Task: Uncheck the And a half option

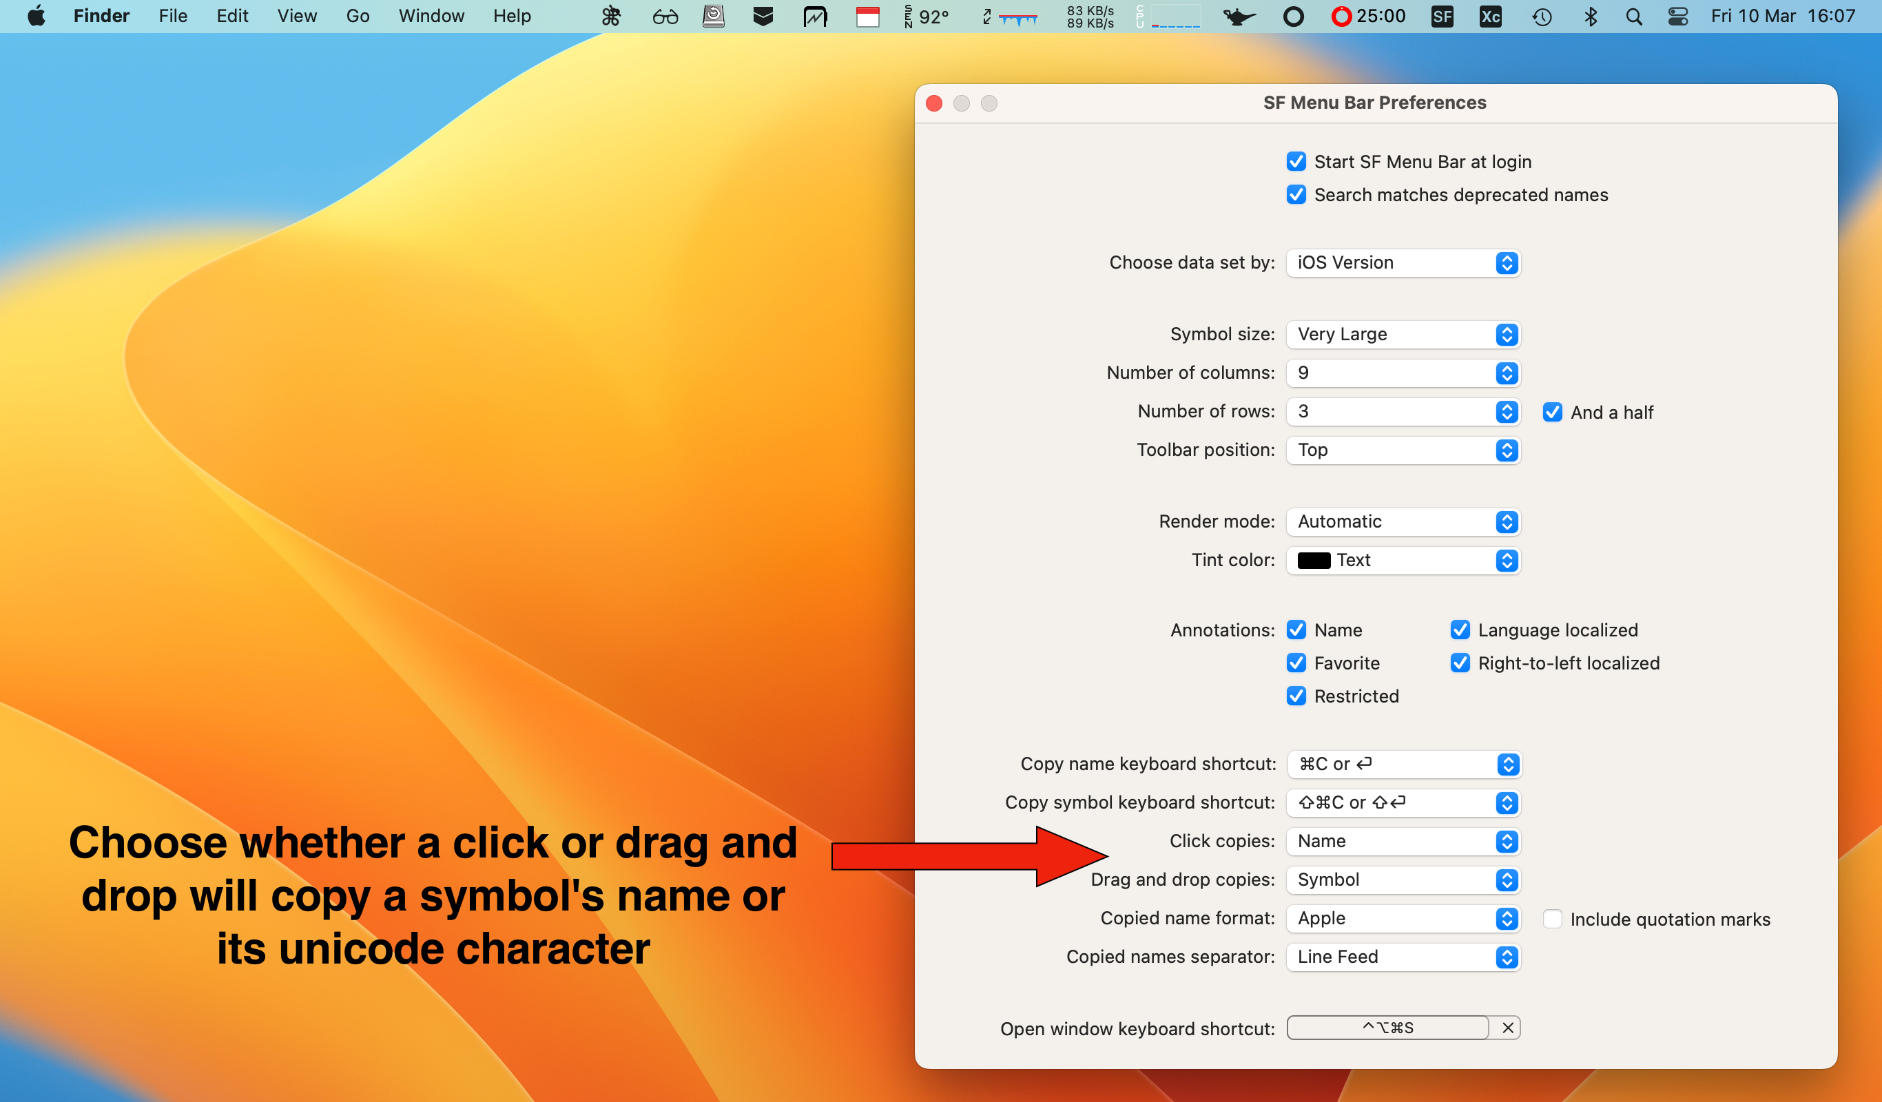Action: tap(1552, 412)
